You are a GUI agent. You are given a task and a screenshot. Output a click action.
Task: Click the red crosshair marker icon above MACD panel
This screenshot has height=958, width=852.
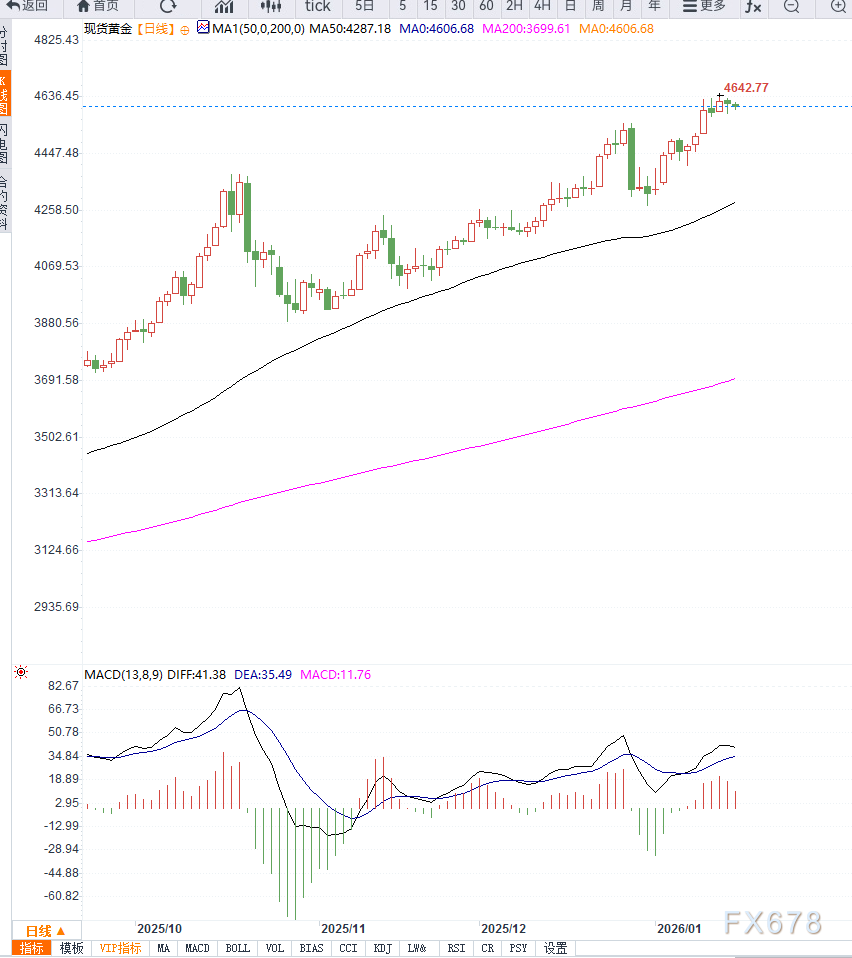coord(20,673)
